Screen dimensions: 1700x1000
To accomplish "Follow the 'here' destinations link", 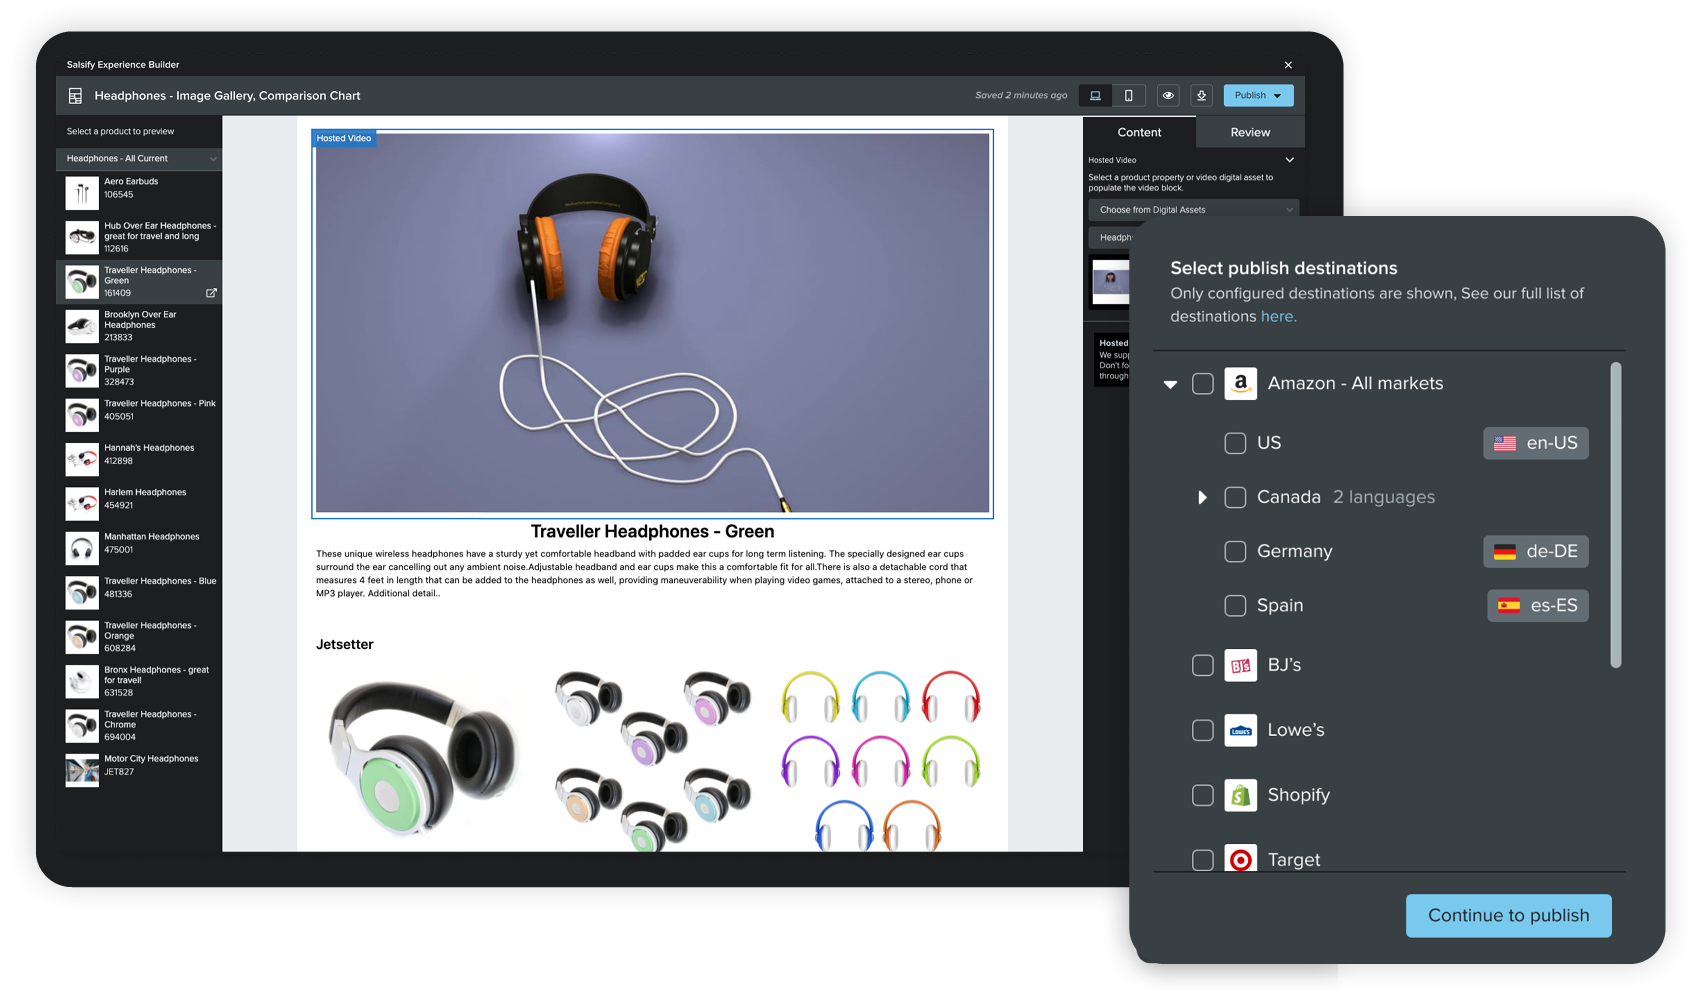I will pos(1278,316).
